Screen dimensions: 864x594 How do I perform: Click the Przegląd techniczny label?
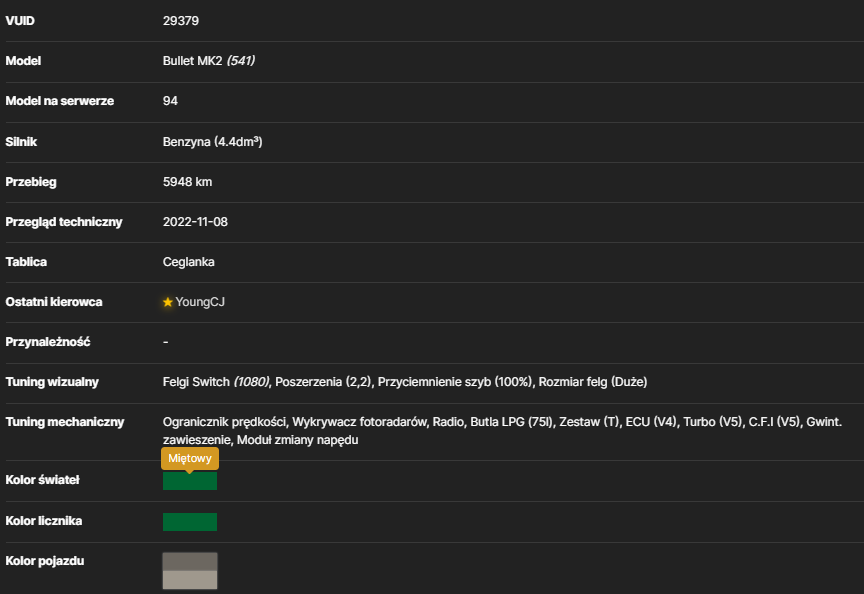point(64,222)
